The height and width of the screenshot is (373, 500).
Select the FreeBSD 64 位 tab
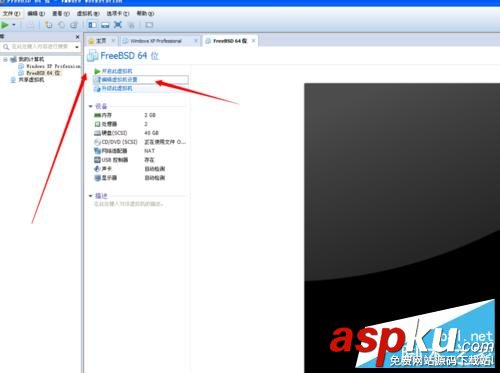[x=230, y=41]
